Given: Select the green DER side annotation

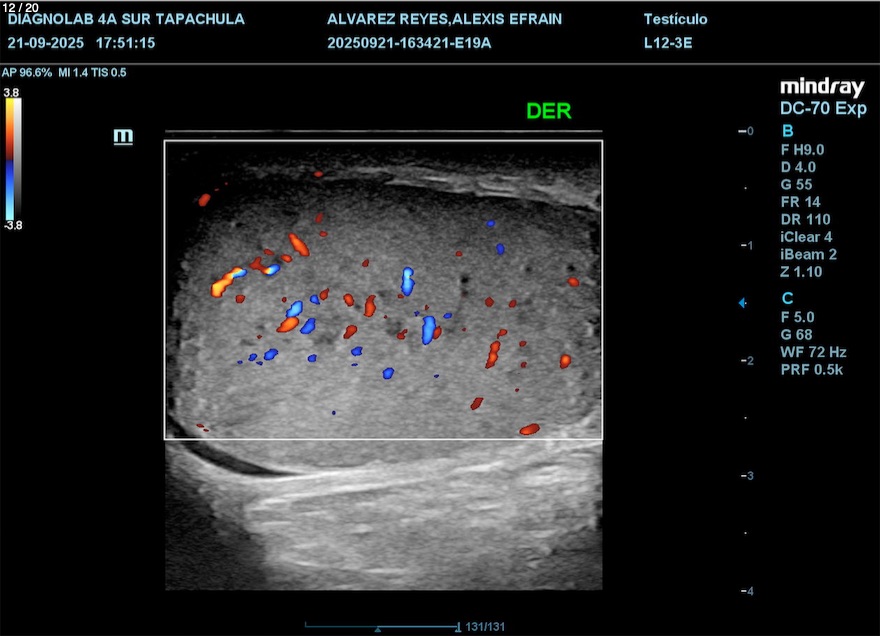Looking at the screenshot, I should pyautogui.click(x=549, y=111).
